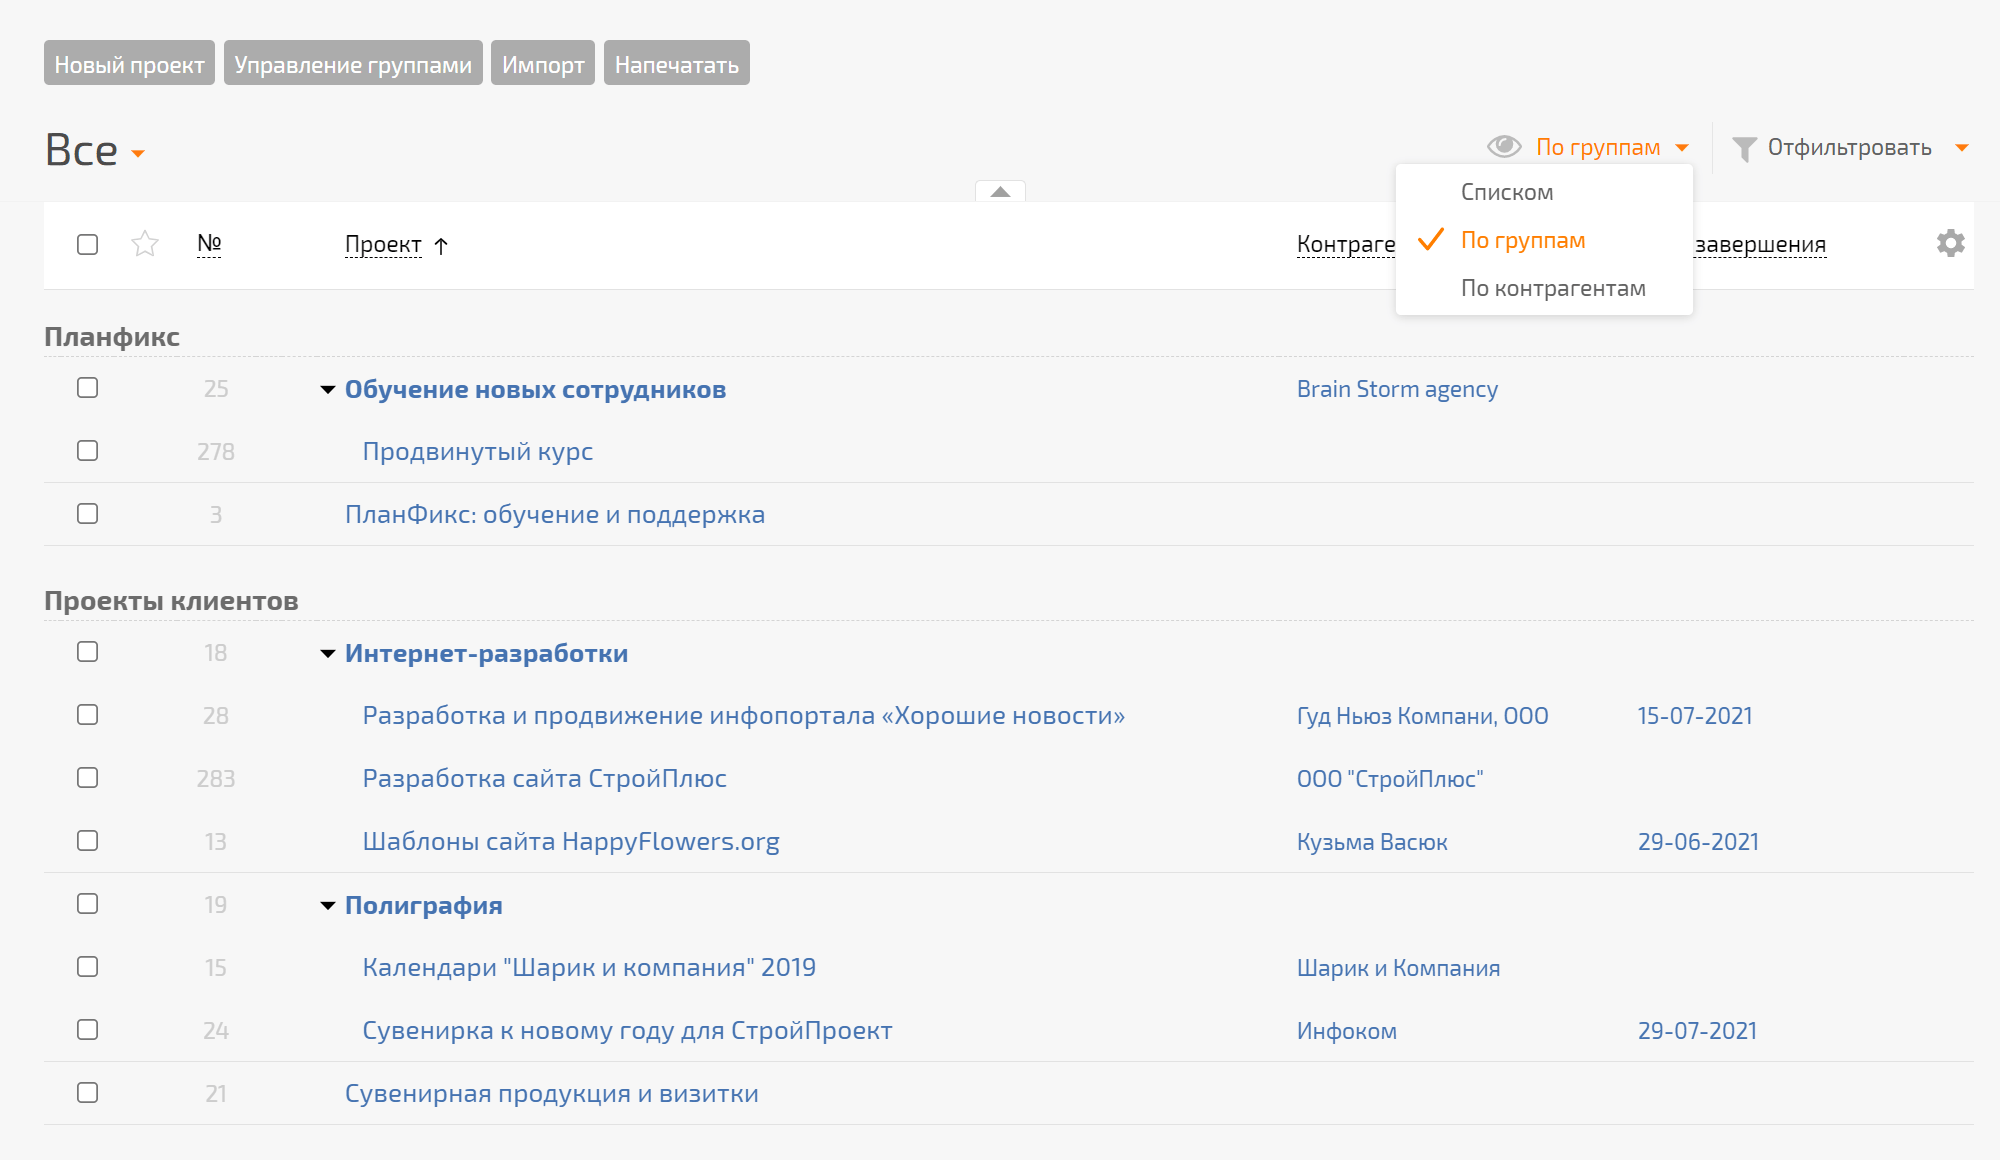
Task: Open project Продвинутый курс
Action: coord(478,452)
